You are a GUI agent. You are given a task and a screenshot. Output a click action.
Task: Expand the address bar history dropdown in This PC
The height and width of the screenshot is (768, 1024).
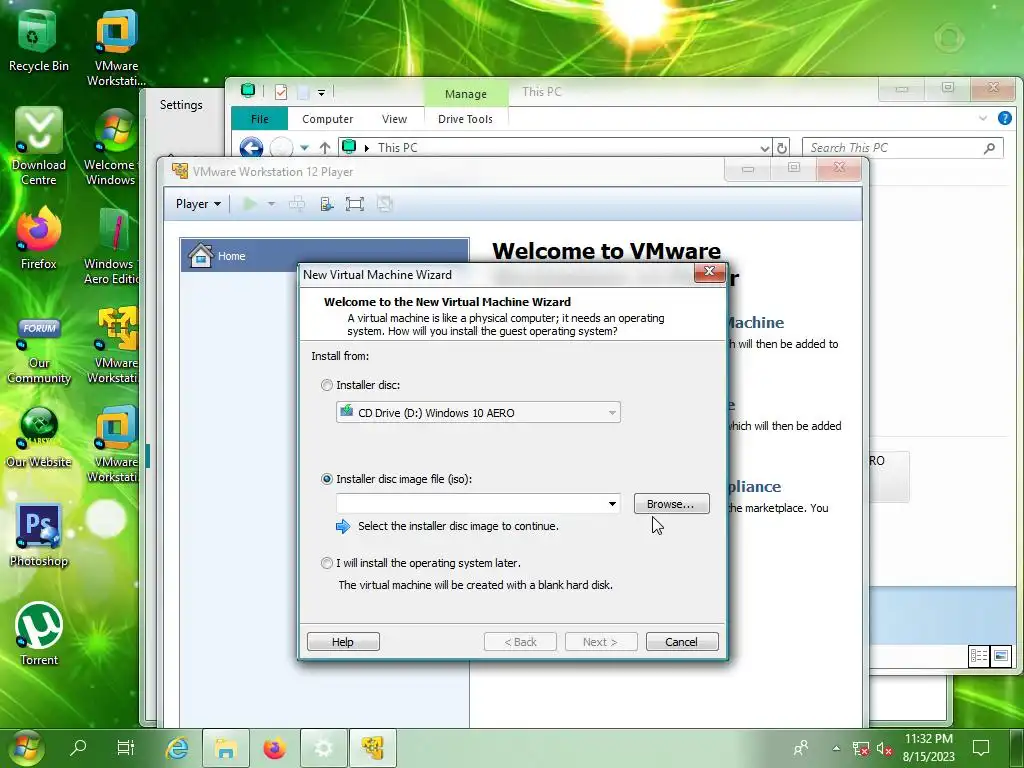pos(765,148)
